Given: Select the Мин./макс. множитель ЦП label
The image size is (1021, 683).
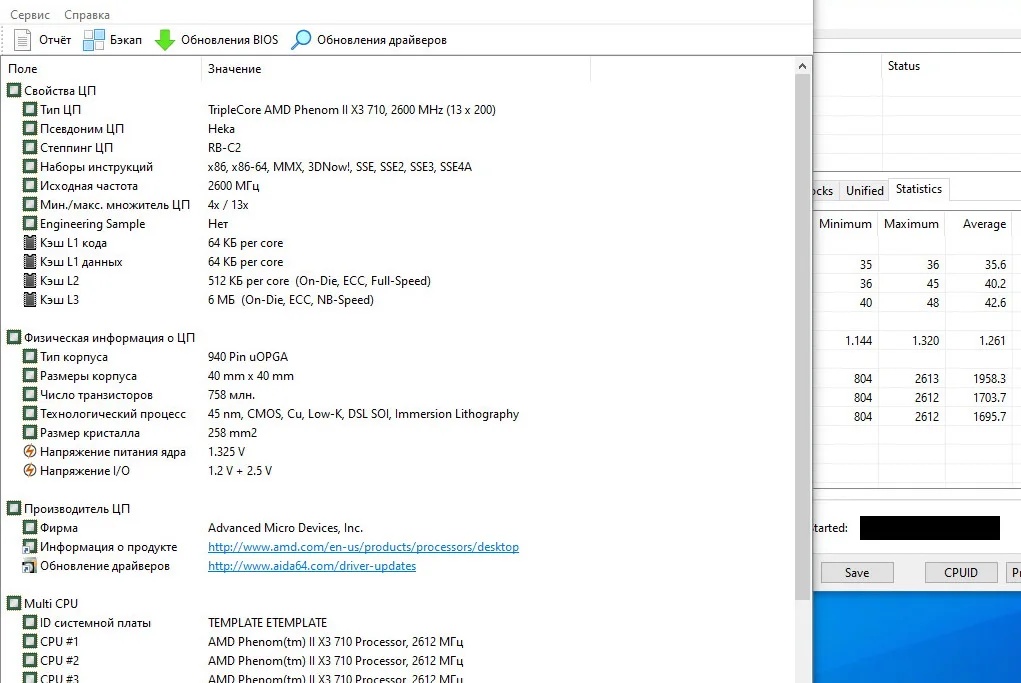Looking at the screenshot, I should point(115,204).
